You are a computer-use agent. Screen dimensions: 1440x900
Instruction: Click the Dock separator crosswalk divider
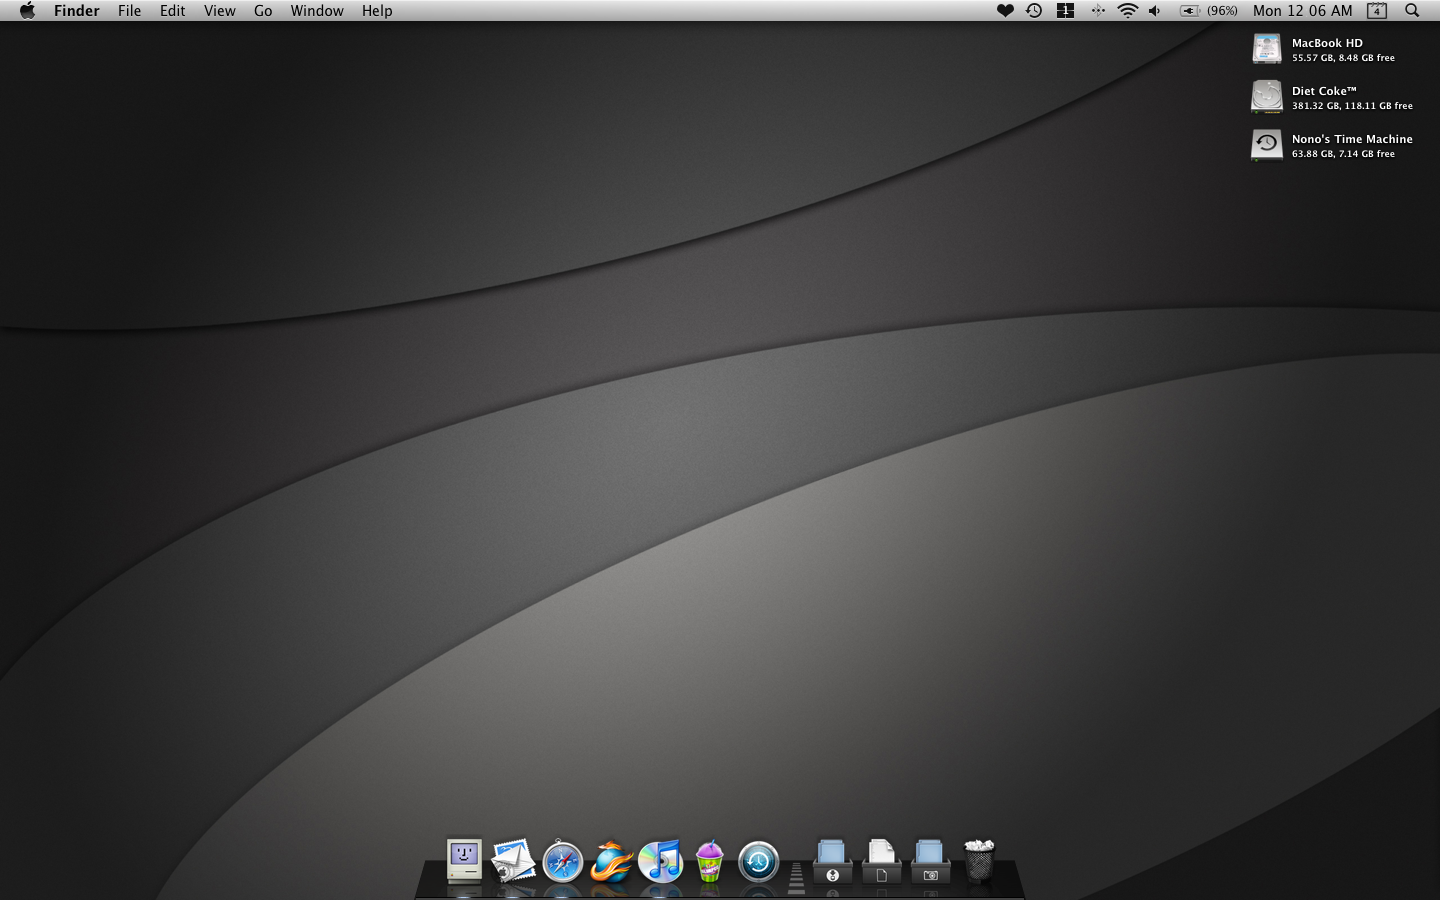click(x=796, y=877)
